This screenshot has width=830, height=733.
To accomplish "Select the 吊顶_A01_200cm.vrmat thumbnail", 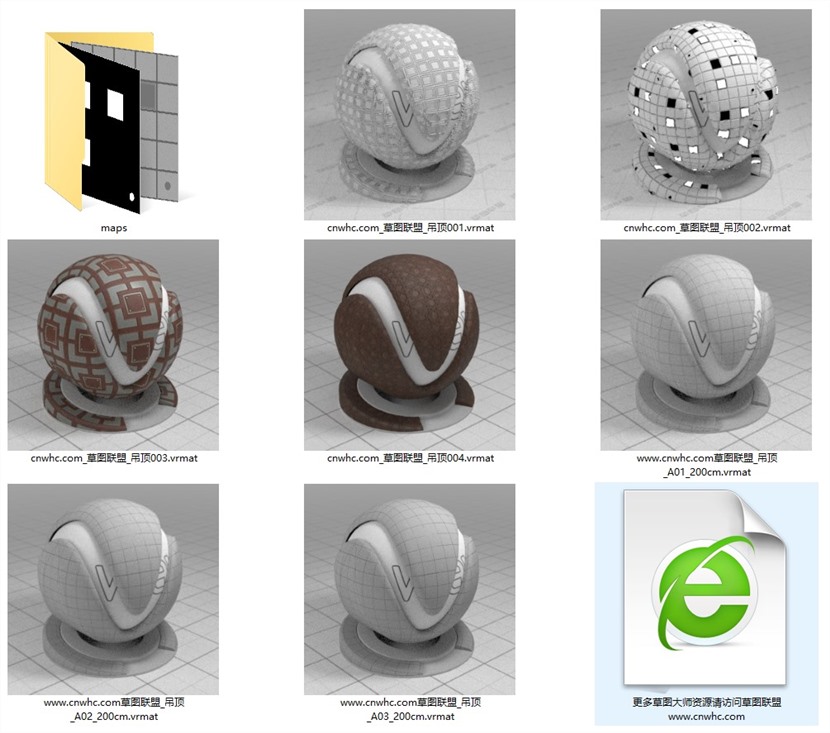I will pos(706,345).
